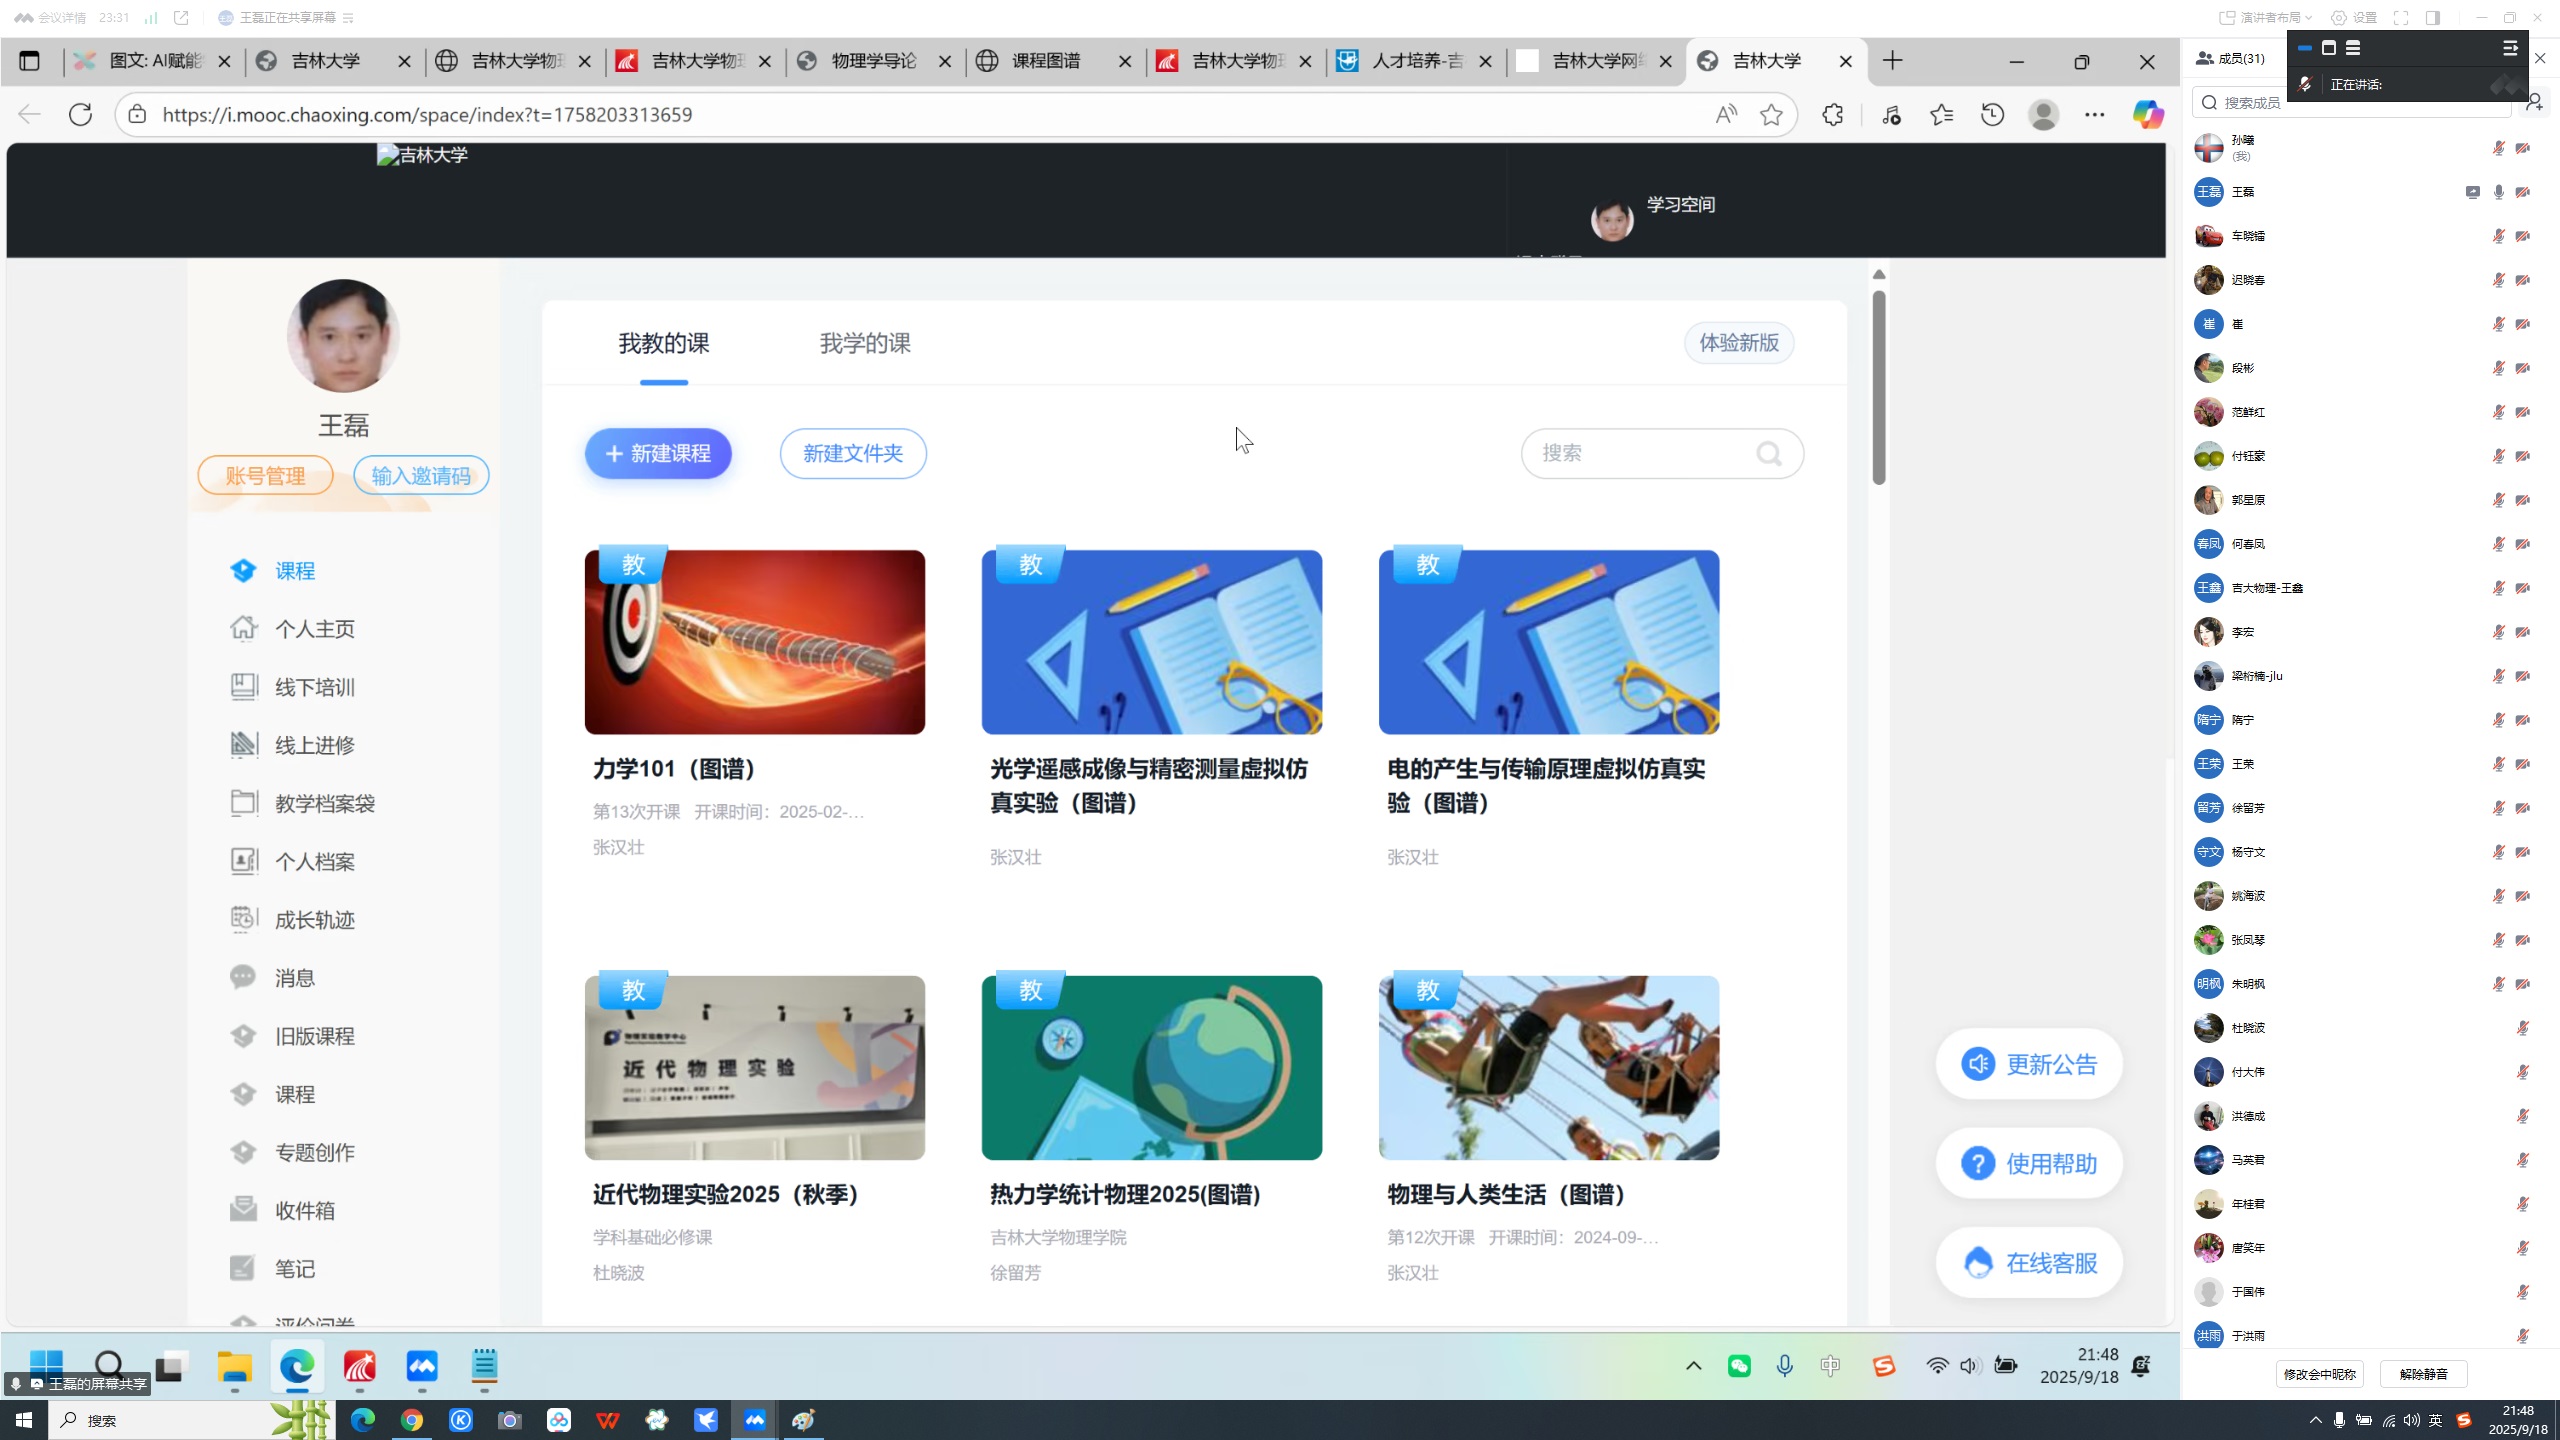This screenshot has height=1440, width=2560.
Task: Click the favorites star in address bar
Action: [1771, 115]
